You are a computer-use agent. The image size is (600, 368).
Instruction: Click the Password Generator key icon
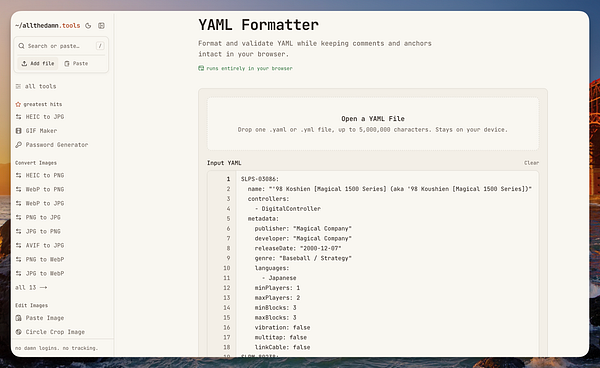point(18,145)
